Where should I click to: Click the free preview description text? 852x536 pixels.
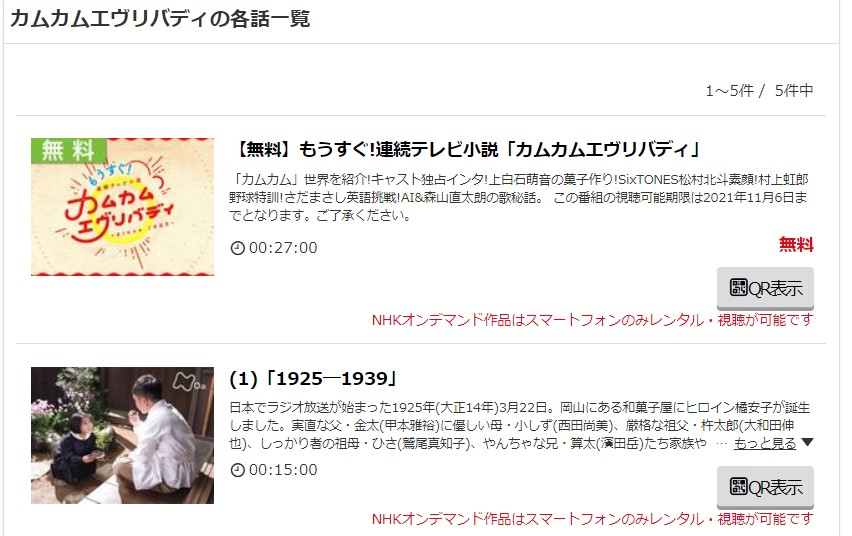click(519, 197)
